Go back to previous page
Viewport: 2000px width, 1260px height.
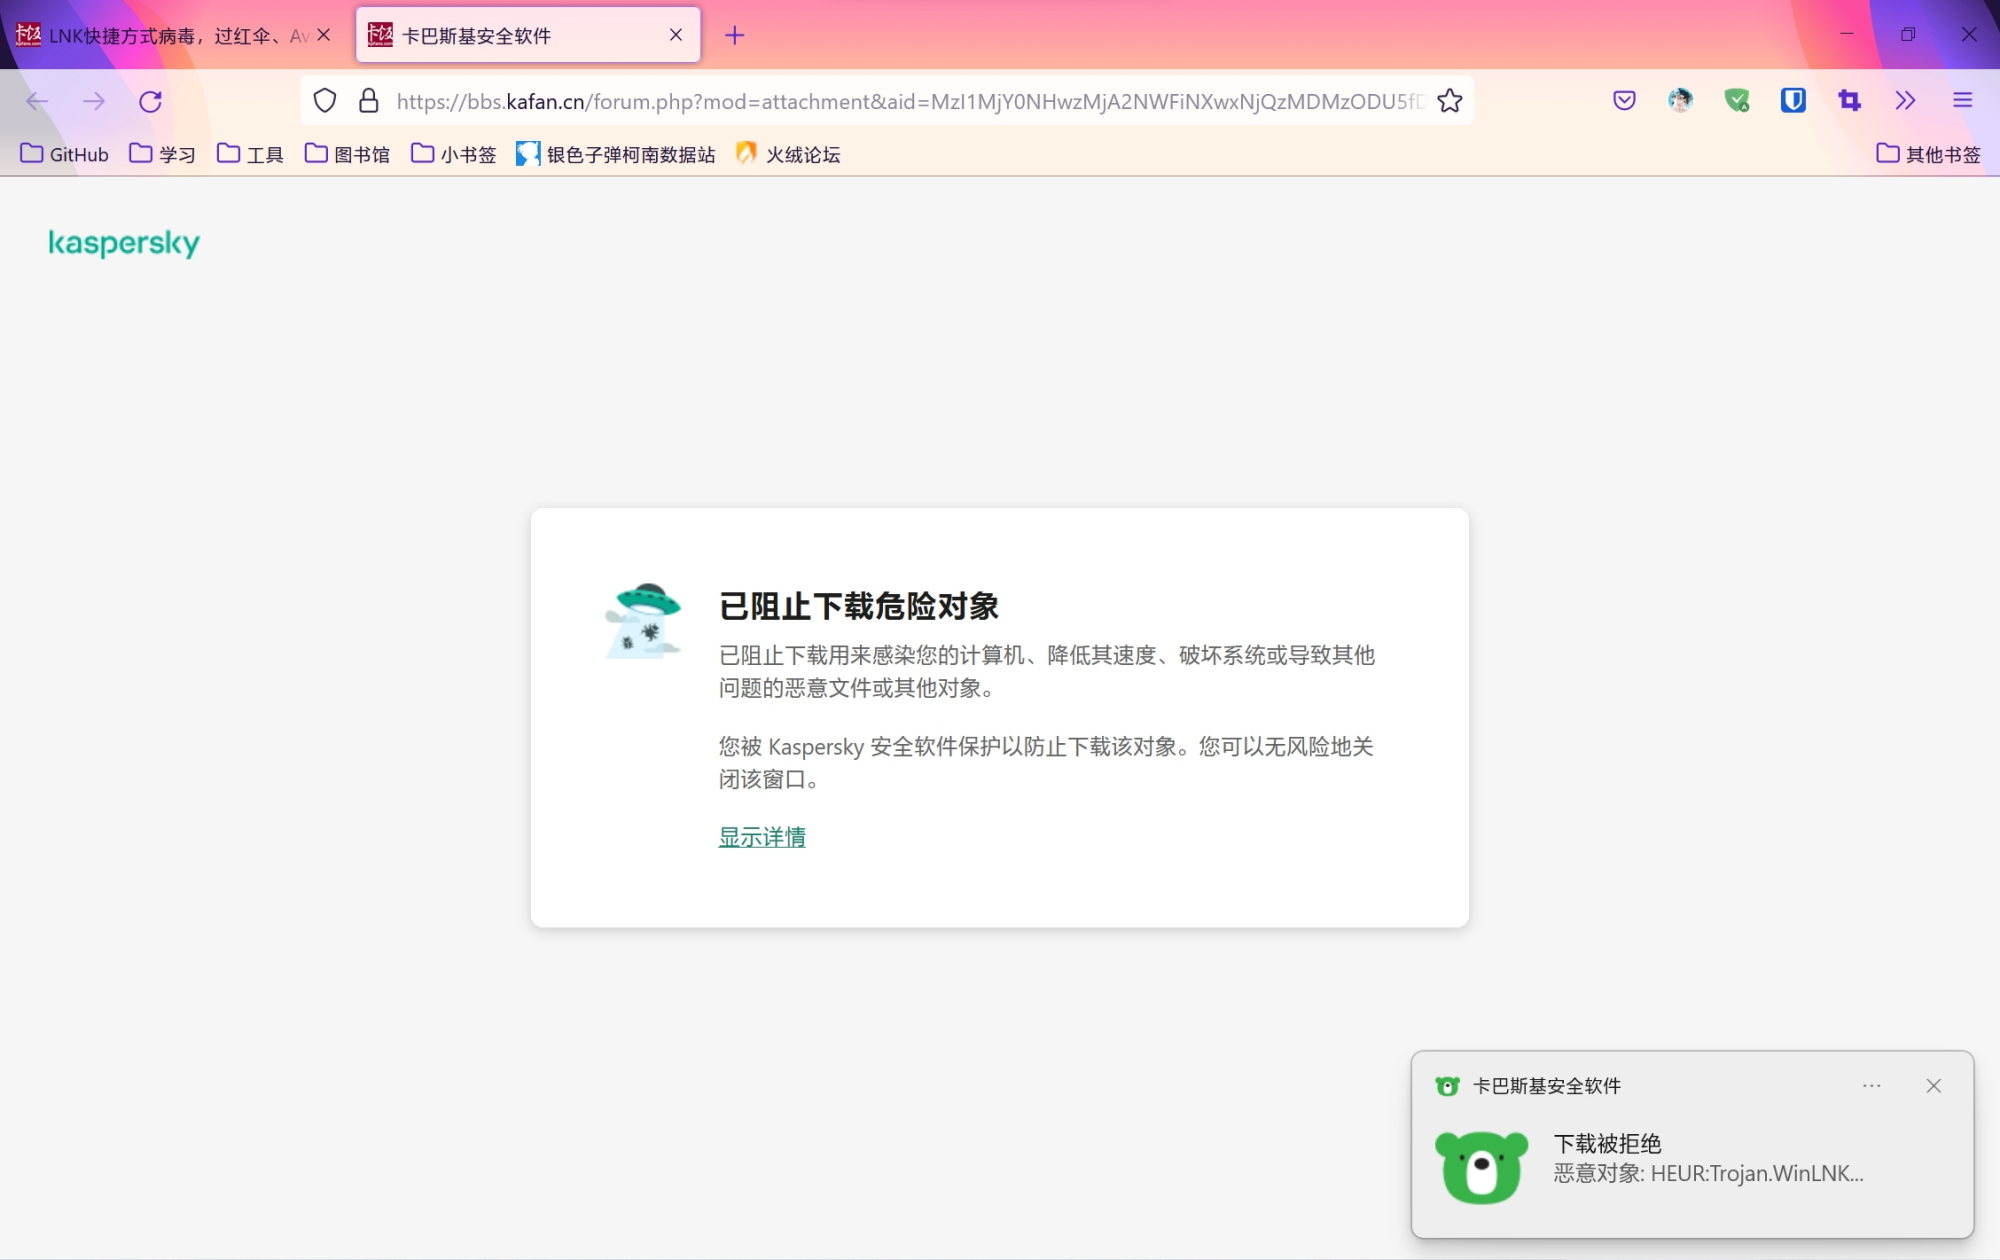click(37, 101)
